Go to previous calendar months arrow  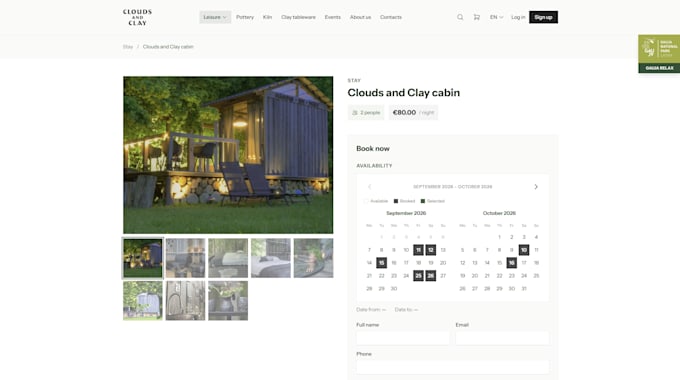click(369, 187)
